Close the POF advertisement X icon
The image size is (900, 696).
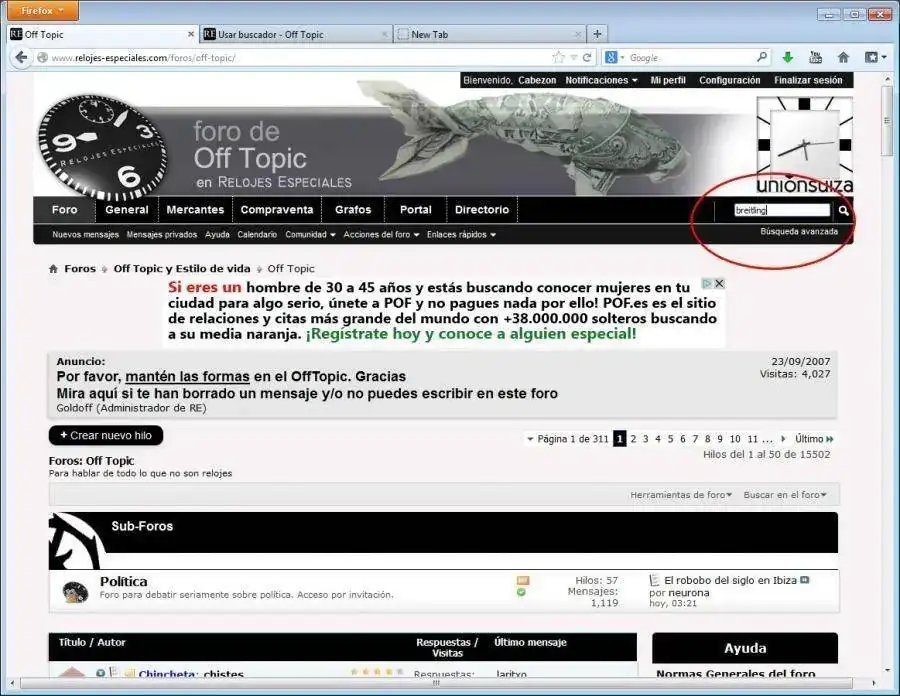(719, 284)
